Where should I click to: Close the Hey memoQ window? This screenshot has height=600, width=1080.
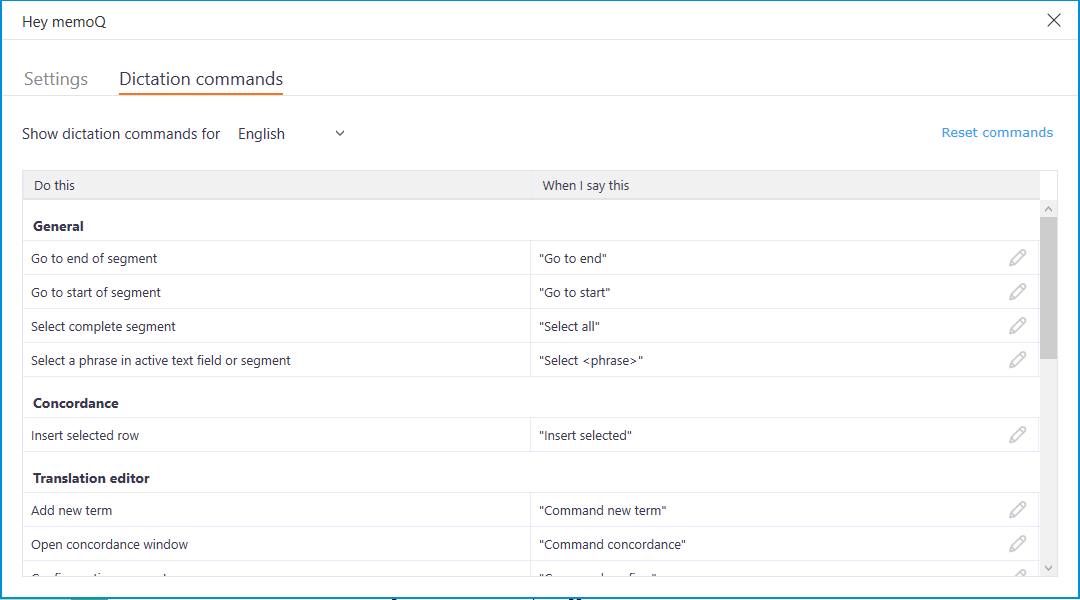pyautogui.click(x=1053, y=21)
